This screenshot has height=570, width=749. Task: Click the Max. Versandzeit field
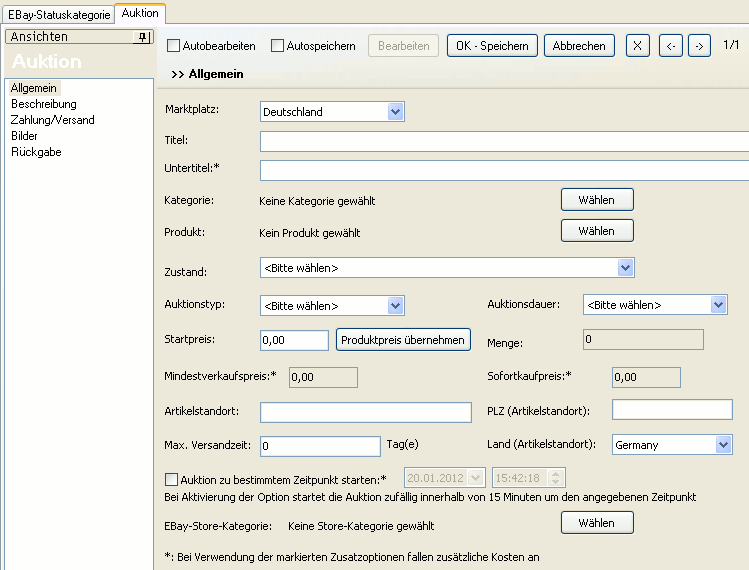[x=321, y=446]
